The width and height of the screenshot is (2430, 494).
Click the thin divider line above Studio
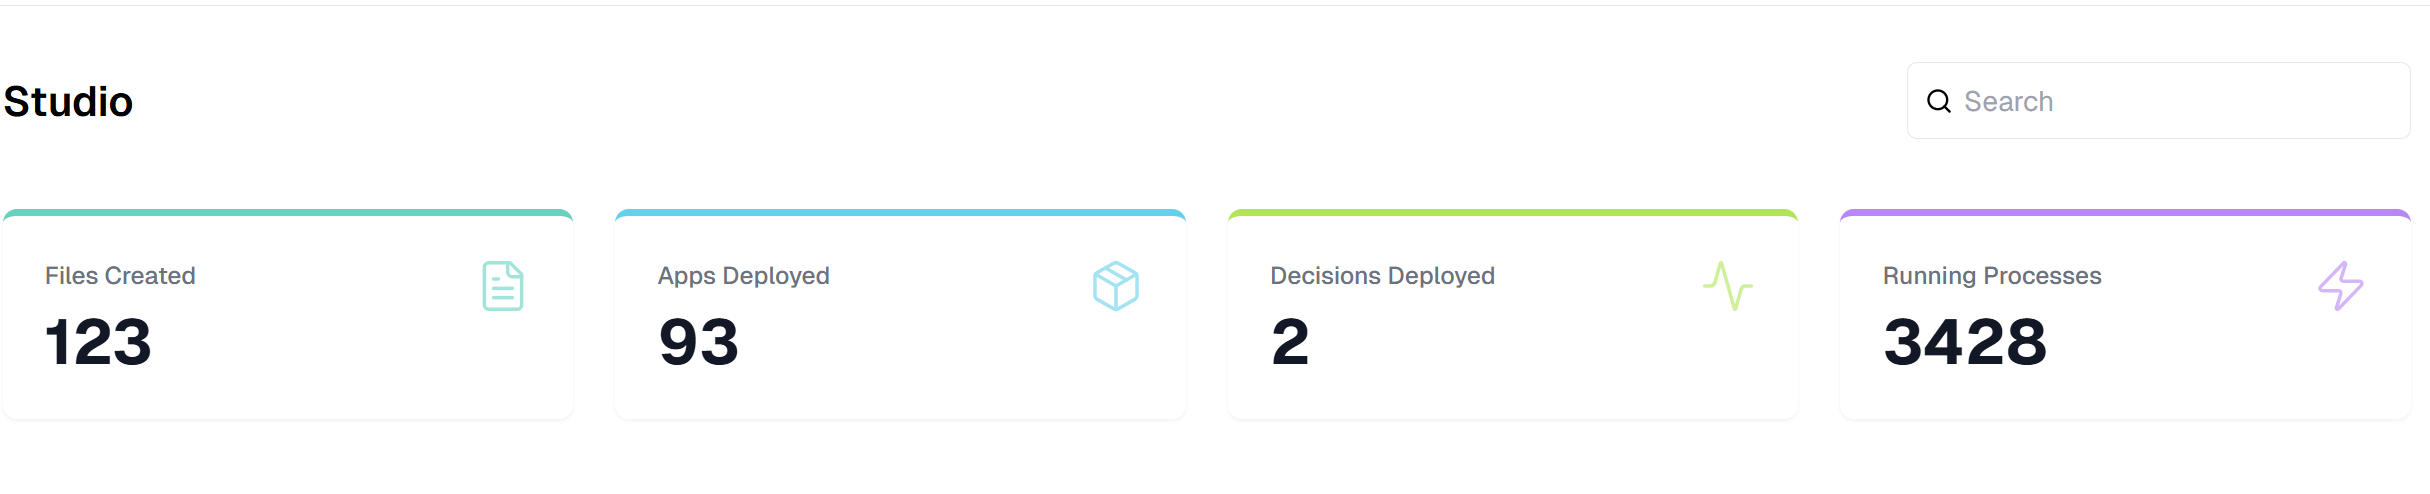pyautogui.click(x=1215, y=6)
